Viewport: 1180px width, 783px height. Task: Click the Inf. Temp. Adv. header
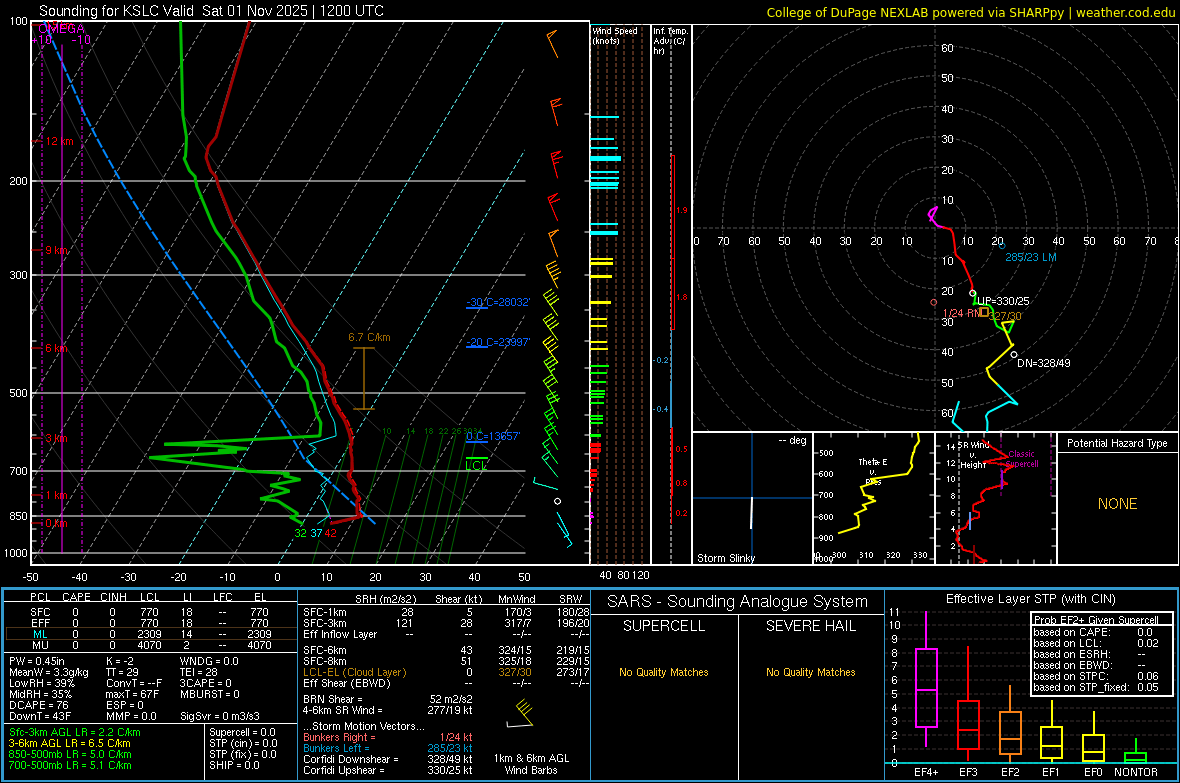tap(670, 41)
